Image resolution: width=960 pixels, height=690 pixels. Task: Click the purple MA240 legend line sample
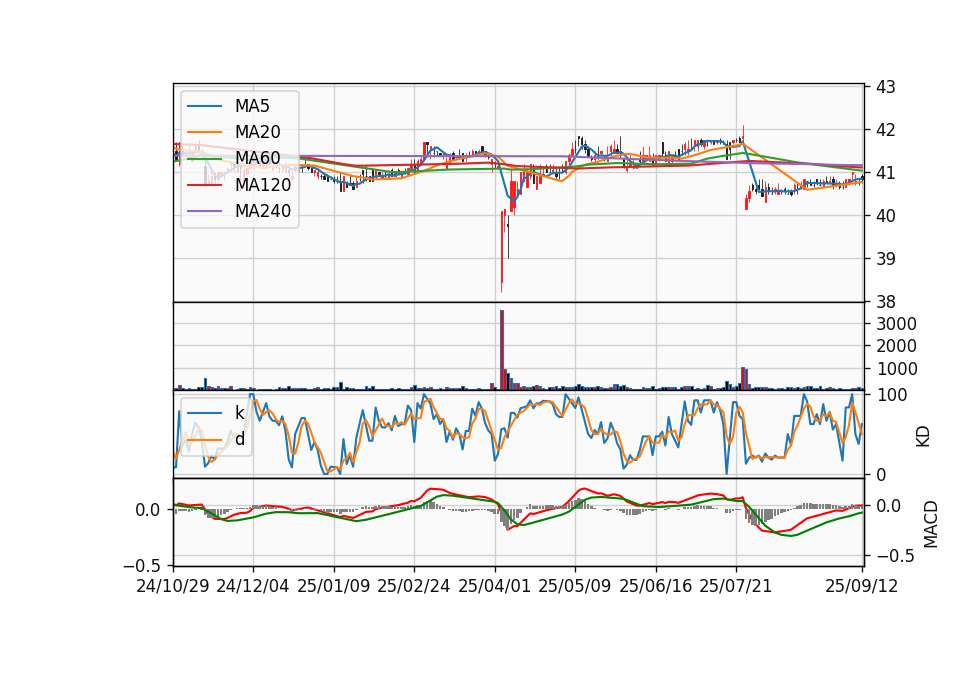(204, 211)
